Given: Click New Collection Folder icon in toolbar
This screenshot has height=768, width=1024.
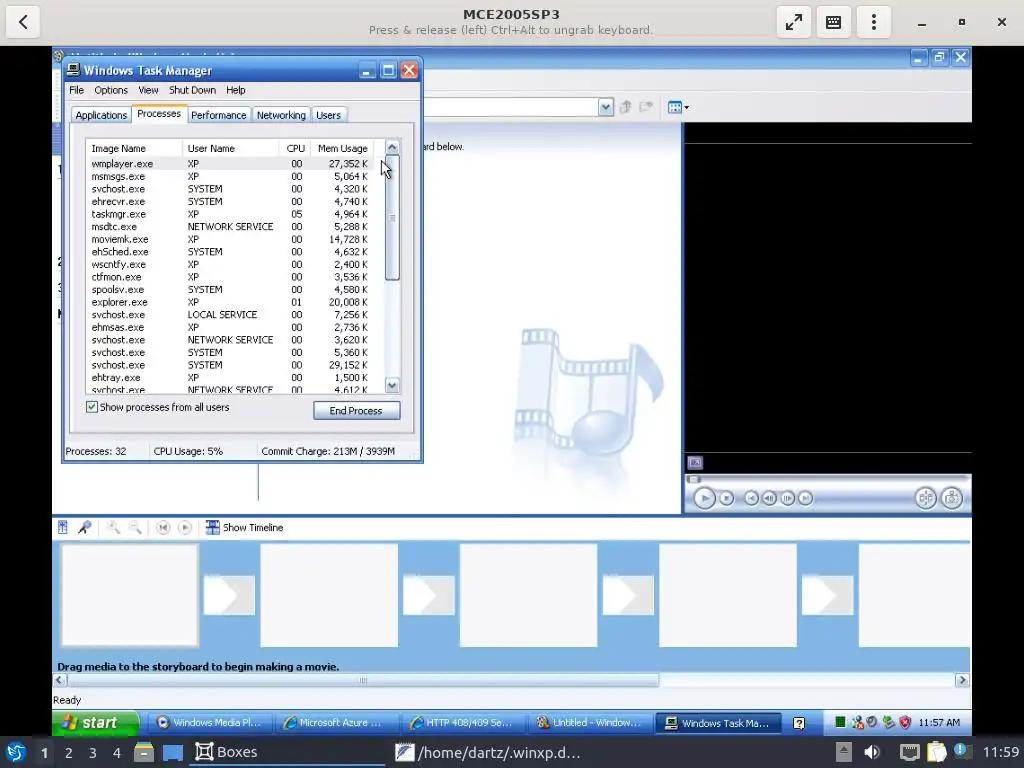Looking at the screenshot, I should pyautogui.click(x=646, y=107).
